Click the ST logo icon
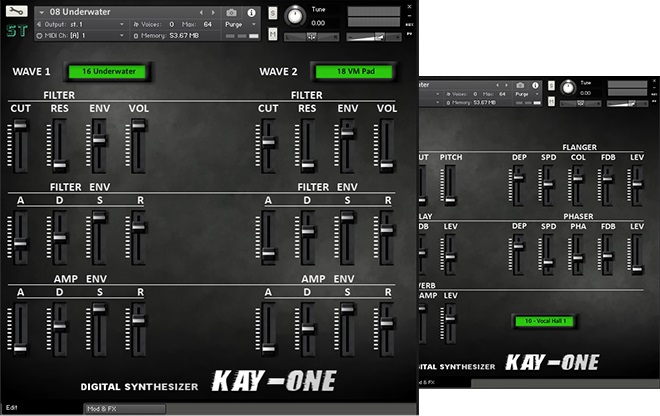The width and height of the screenshot is (660, 416). coord(17,31)
